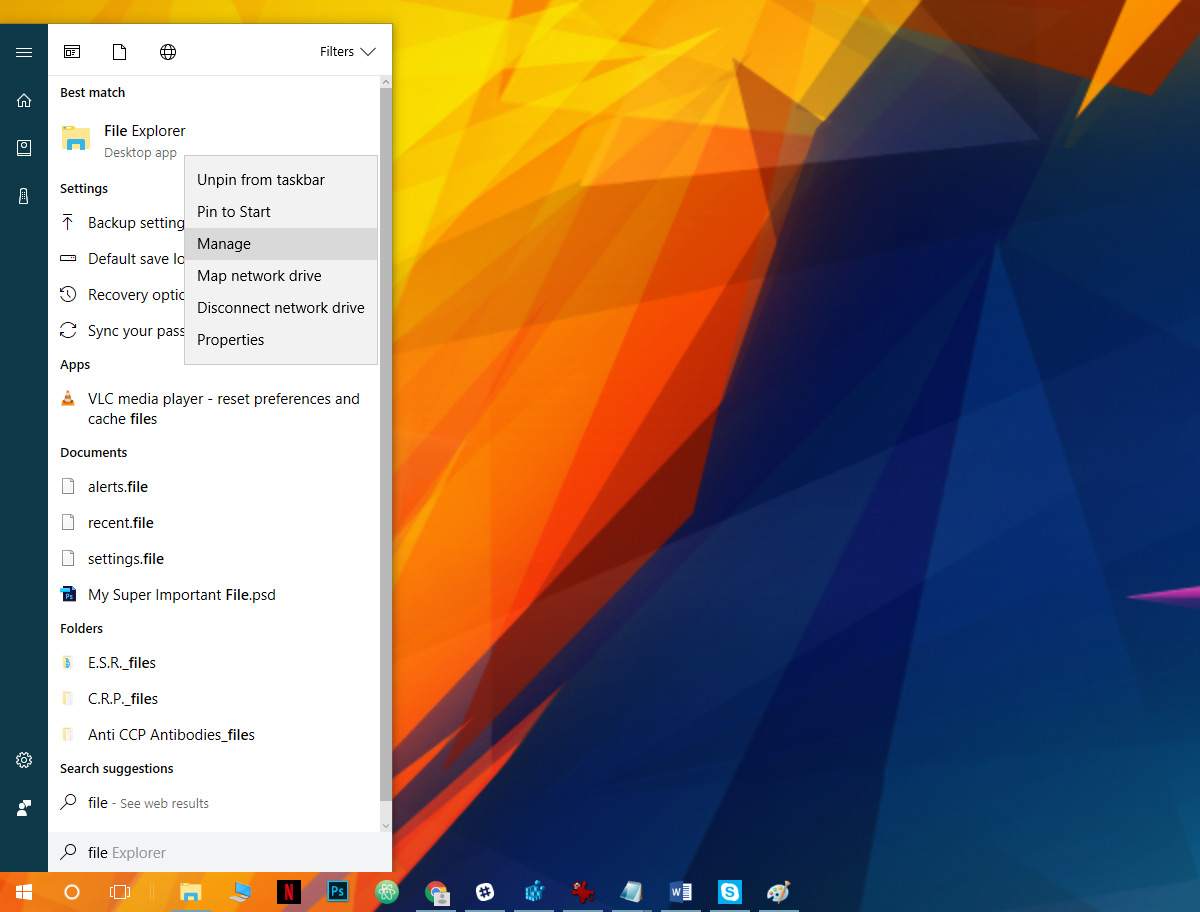Launch Netflix from the taskbar

[x=288, y=891]
